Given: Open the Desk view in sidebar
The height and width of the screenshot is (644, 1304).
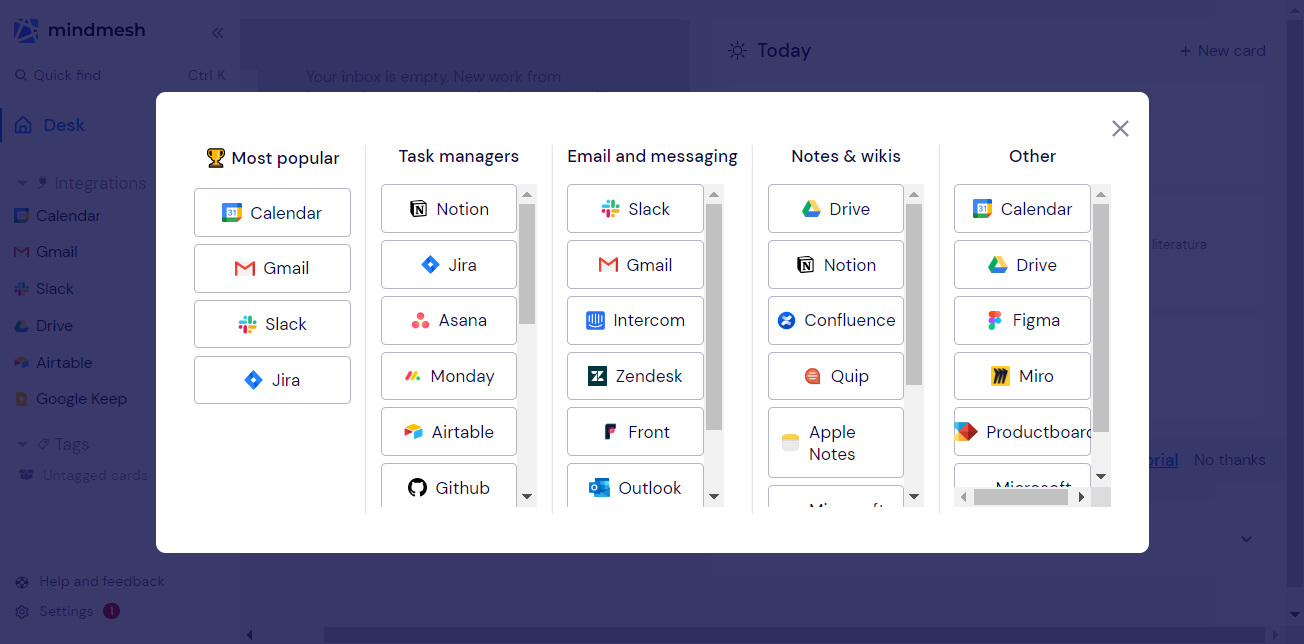Looking at the screenshot, I should (63, 125).
